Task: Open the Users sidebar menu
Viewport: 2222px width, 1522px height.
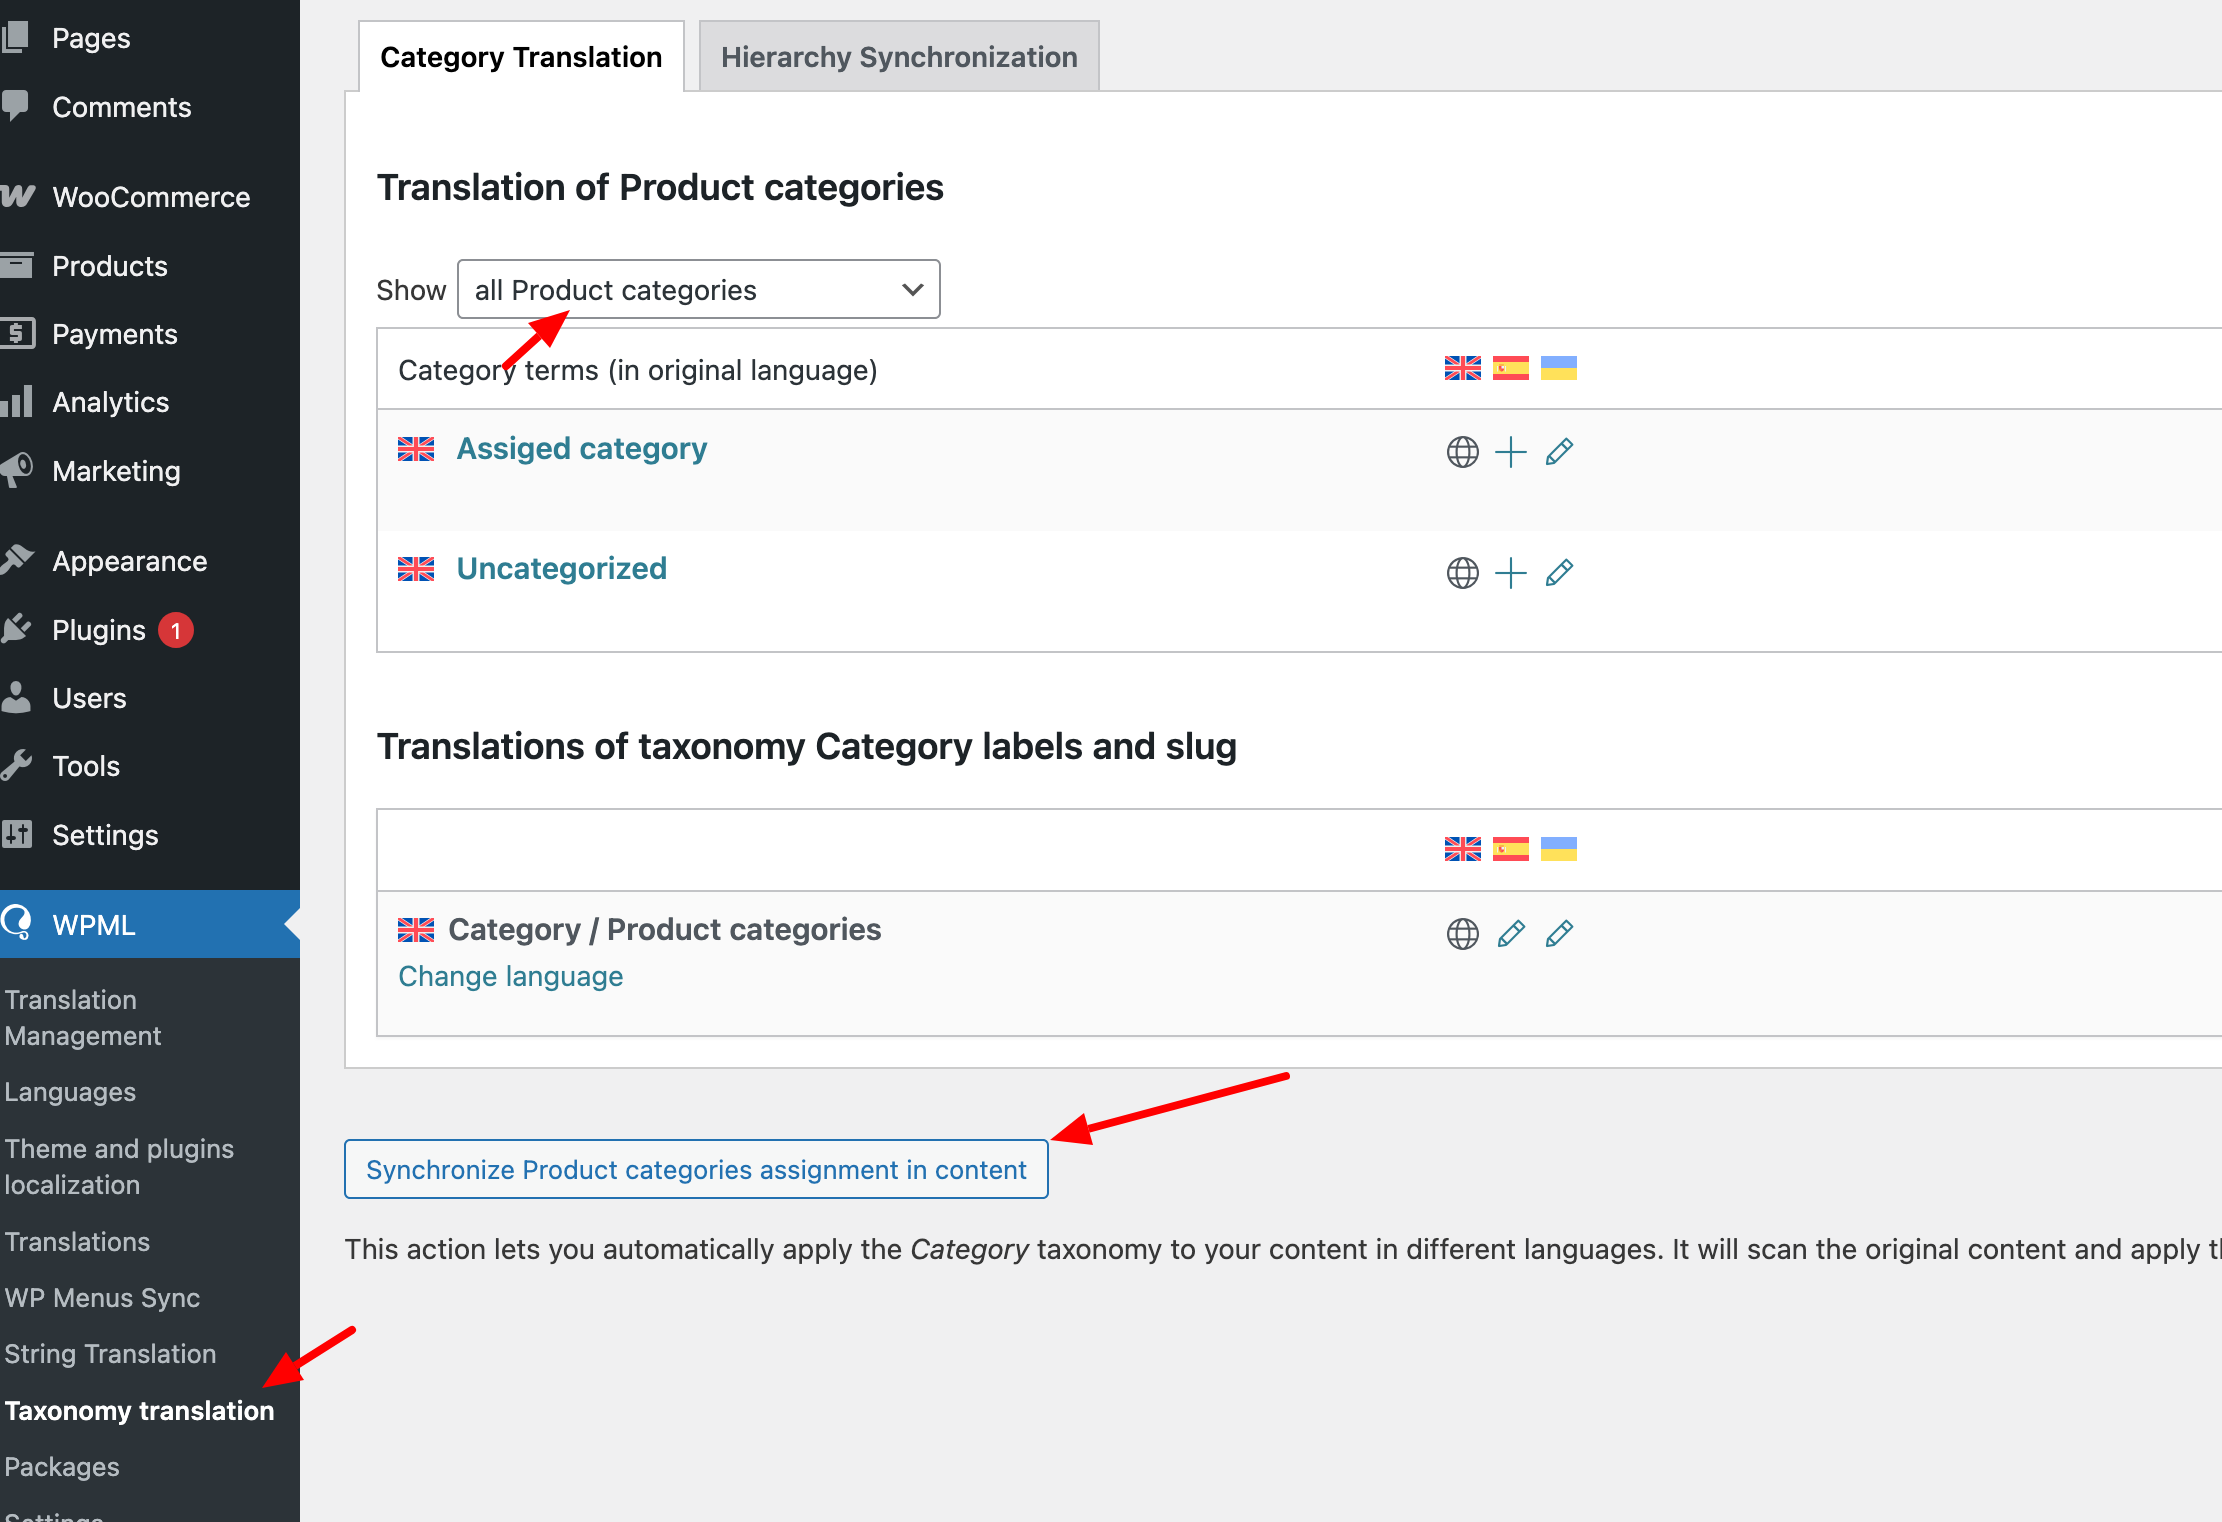Action: 89,698
